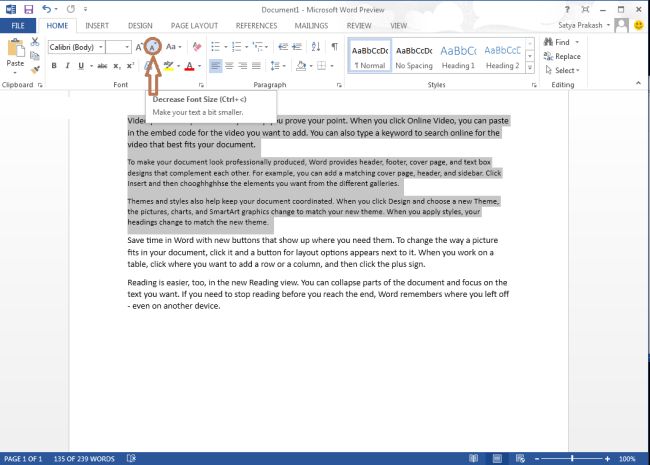The image size is (650, 465).
Task: Click the 135 OF 239 WORDS count
Action: [x=84, y=459]
